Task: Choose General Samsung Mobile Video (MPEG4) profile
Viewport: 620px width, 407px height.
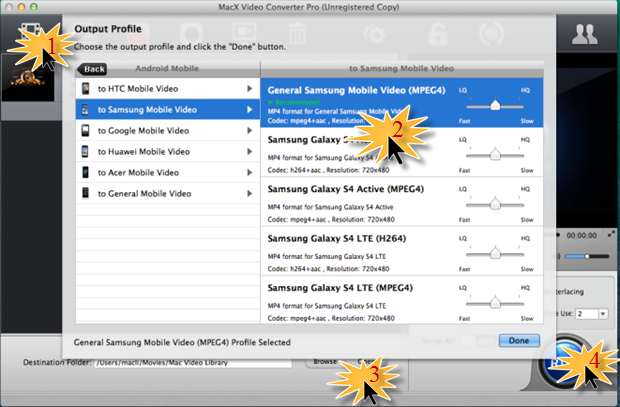Action: pyautogui.click(x=402, y=103)
